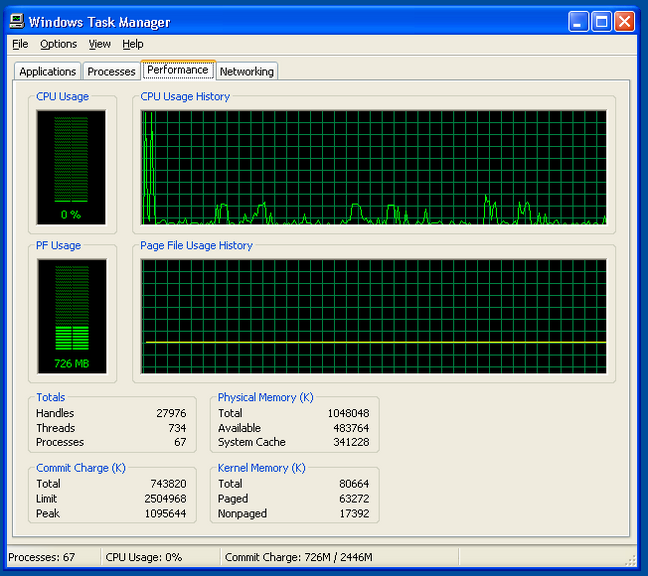
Task: Maximize the Task Manager window
Action: coord(602,21)
